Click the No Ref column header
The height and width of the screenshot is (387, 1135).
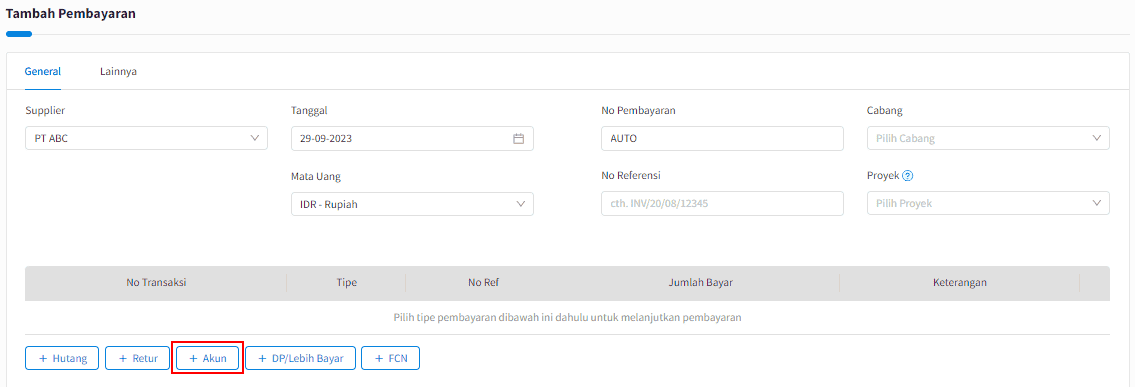pos(484,283)
